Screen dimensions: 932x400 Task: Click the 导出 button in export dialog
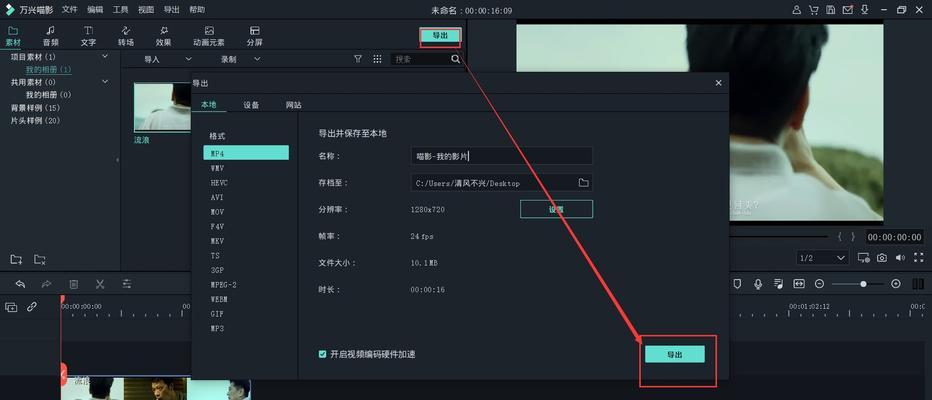675,354
